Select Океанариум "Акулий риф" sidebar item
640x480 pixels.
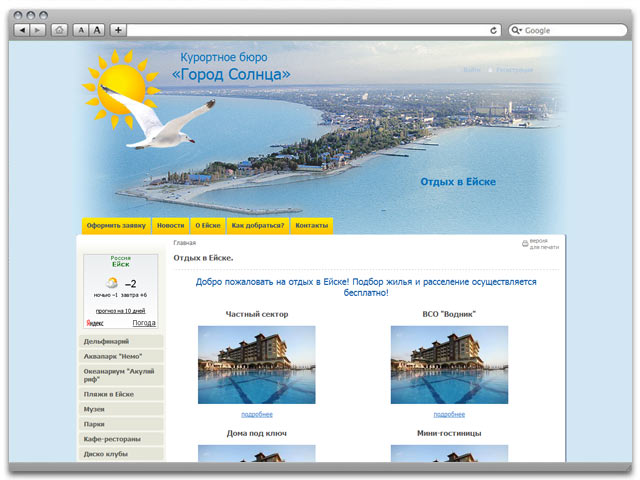click(121, 375)
